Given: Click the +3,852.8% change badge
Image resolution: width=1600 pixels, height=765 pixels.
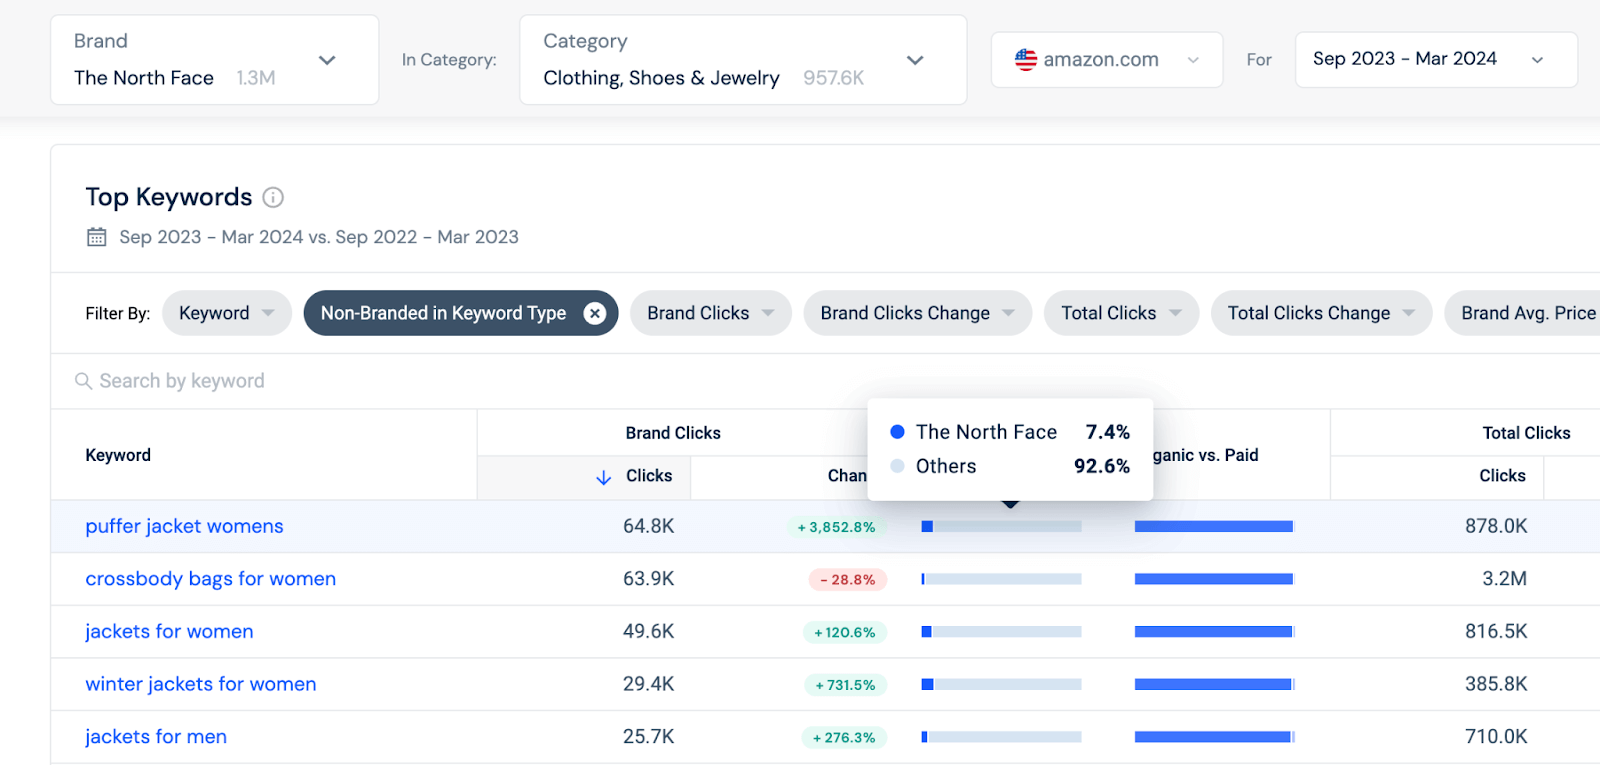Looking at the screenshot, I should tap(836, 527).
